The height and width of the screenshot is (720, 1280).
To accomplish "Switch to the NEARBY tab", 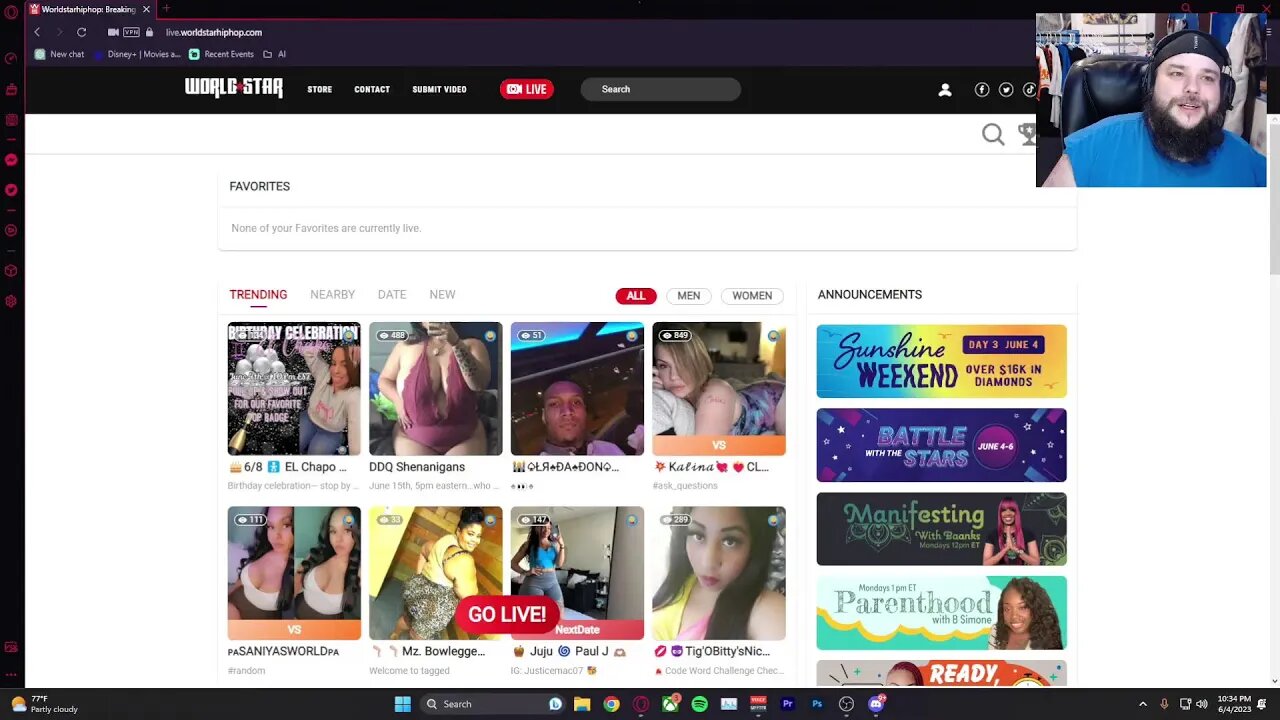I will [x=332, y=295].
